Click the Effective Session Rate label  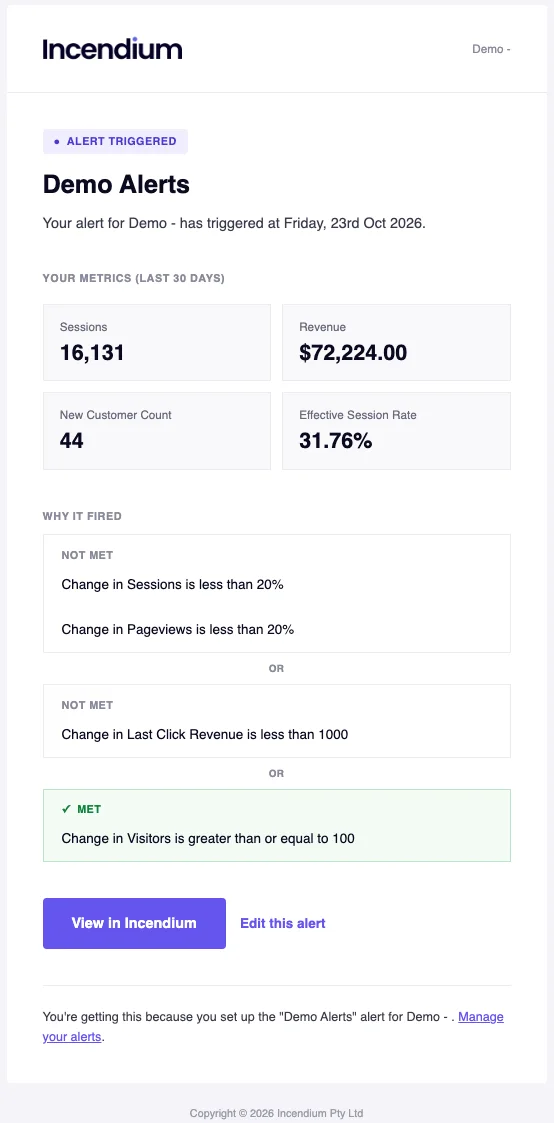pos(358,415)
